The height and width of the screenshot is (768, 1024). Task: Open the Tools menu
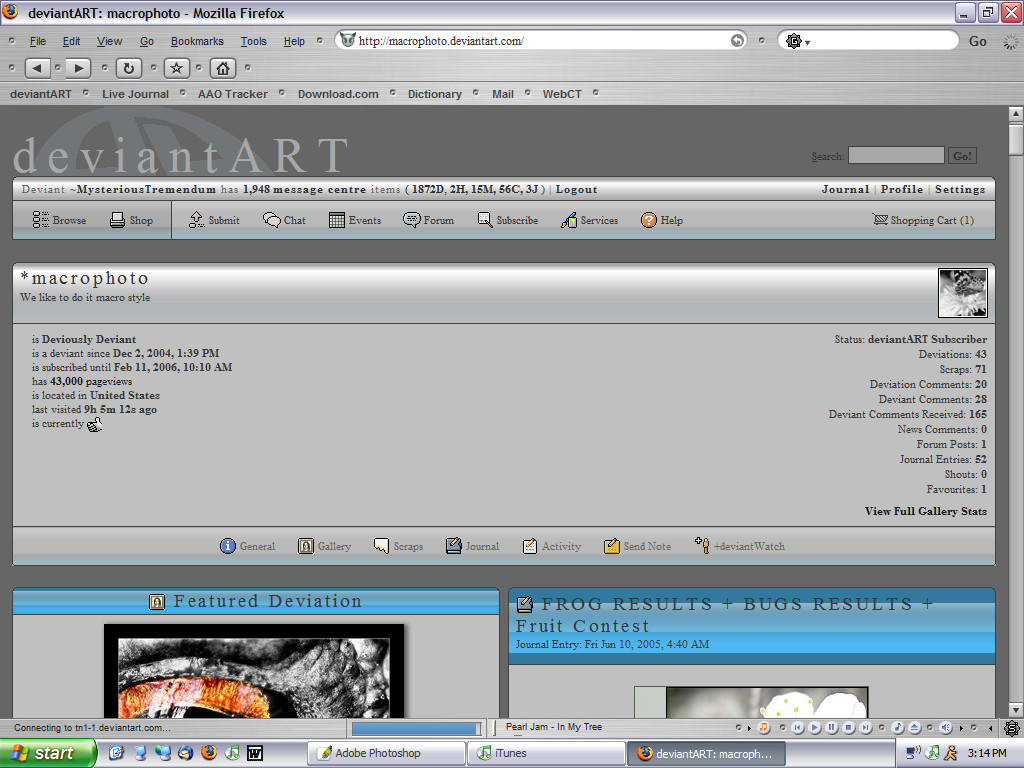click(x=253, y=41)
